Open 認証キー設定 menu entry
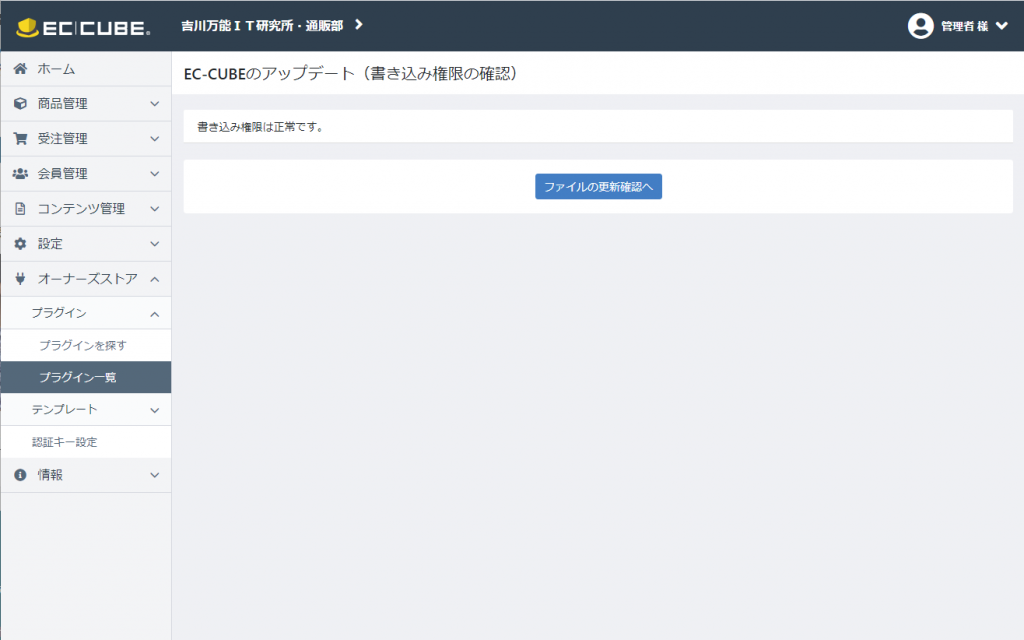Viewport: 1024px width, 640px height. point(64,442)
